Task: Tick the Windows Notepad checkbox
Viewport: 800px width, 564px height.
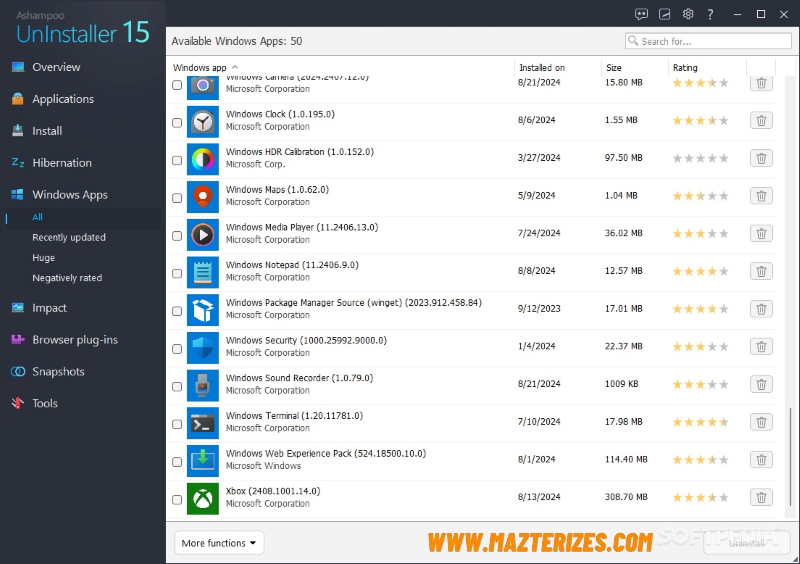Action: 177,274
